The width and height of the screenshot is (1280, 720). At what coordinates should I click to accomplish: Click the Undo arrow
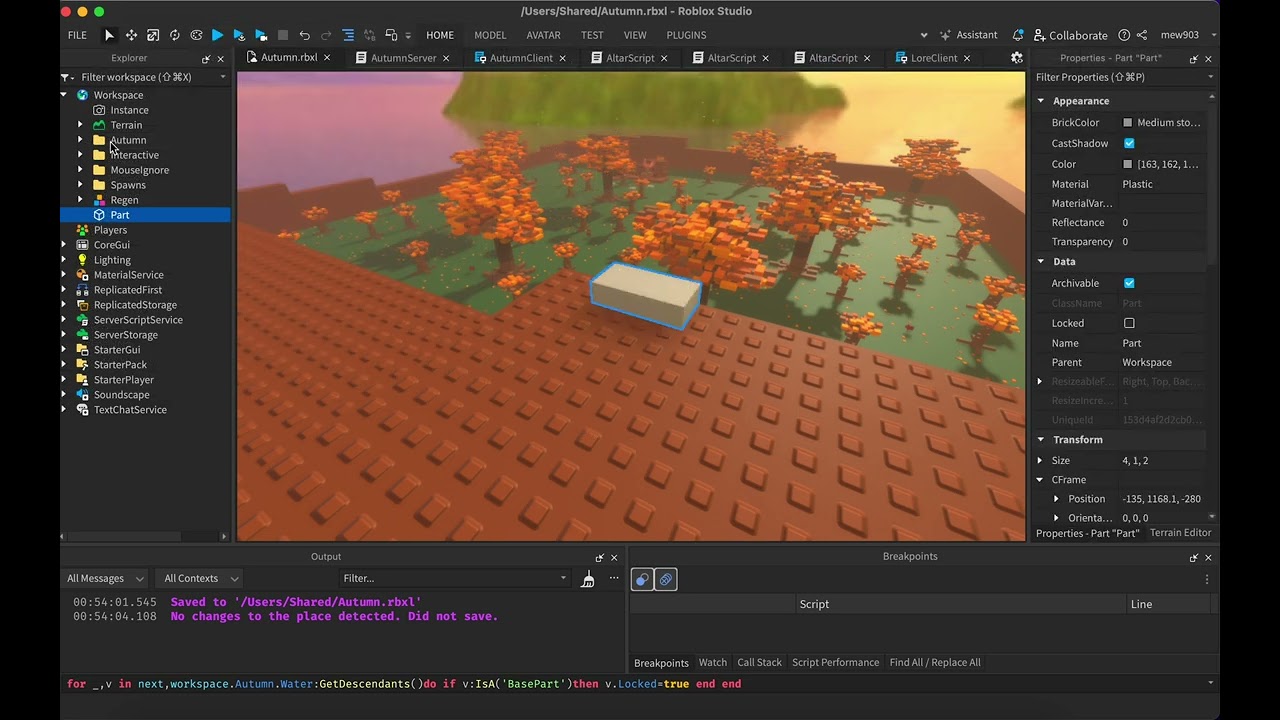pos(305,35)
